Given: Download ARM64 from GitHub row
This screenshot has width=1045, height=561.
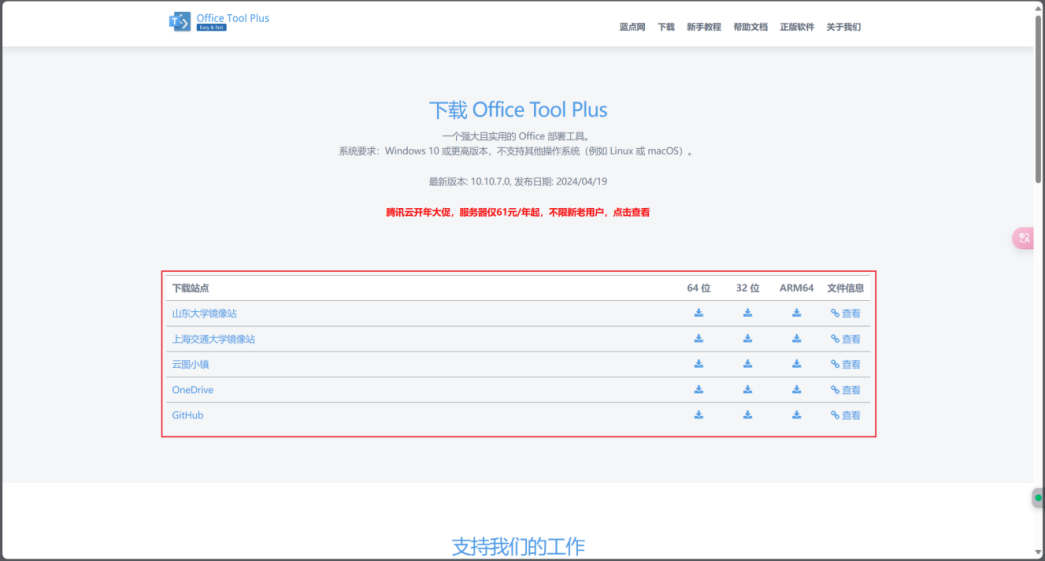Looking at the screenshot, I should (x=796, y=415).
